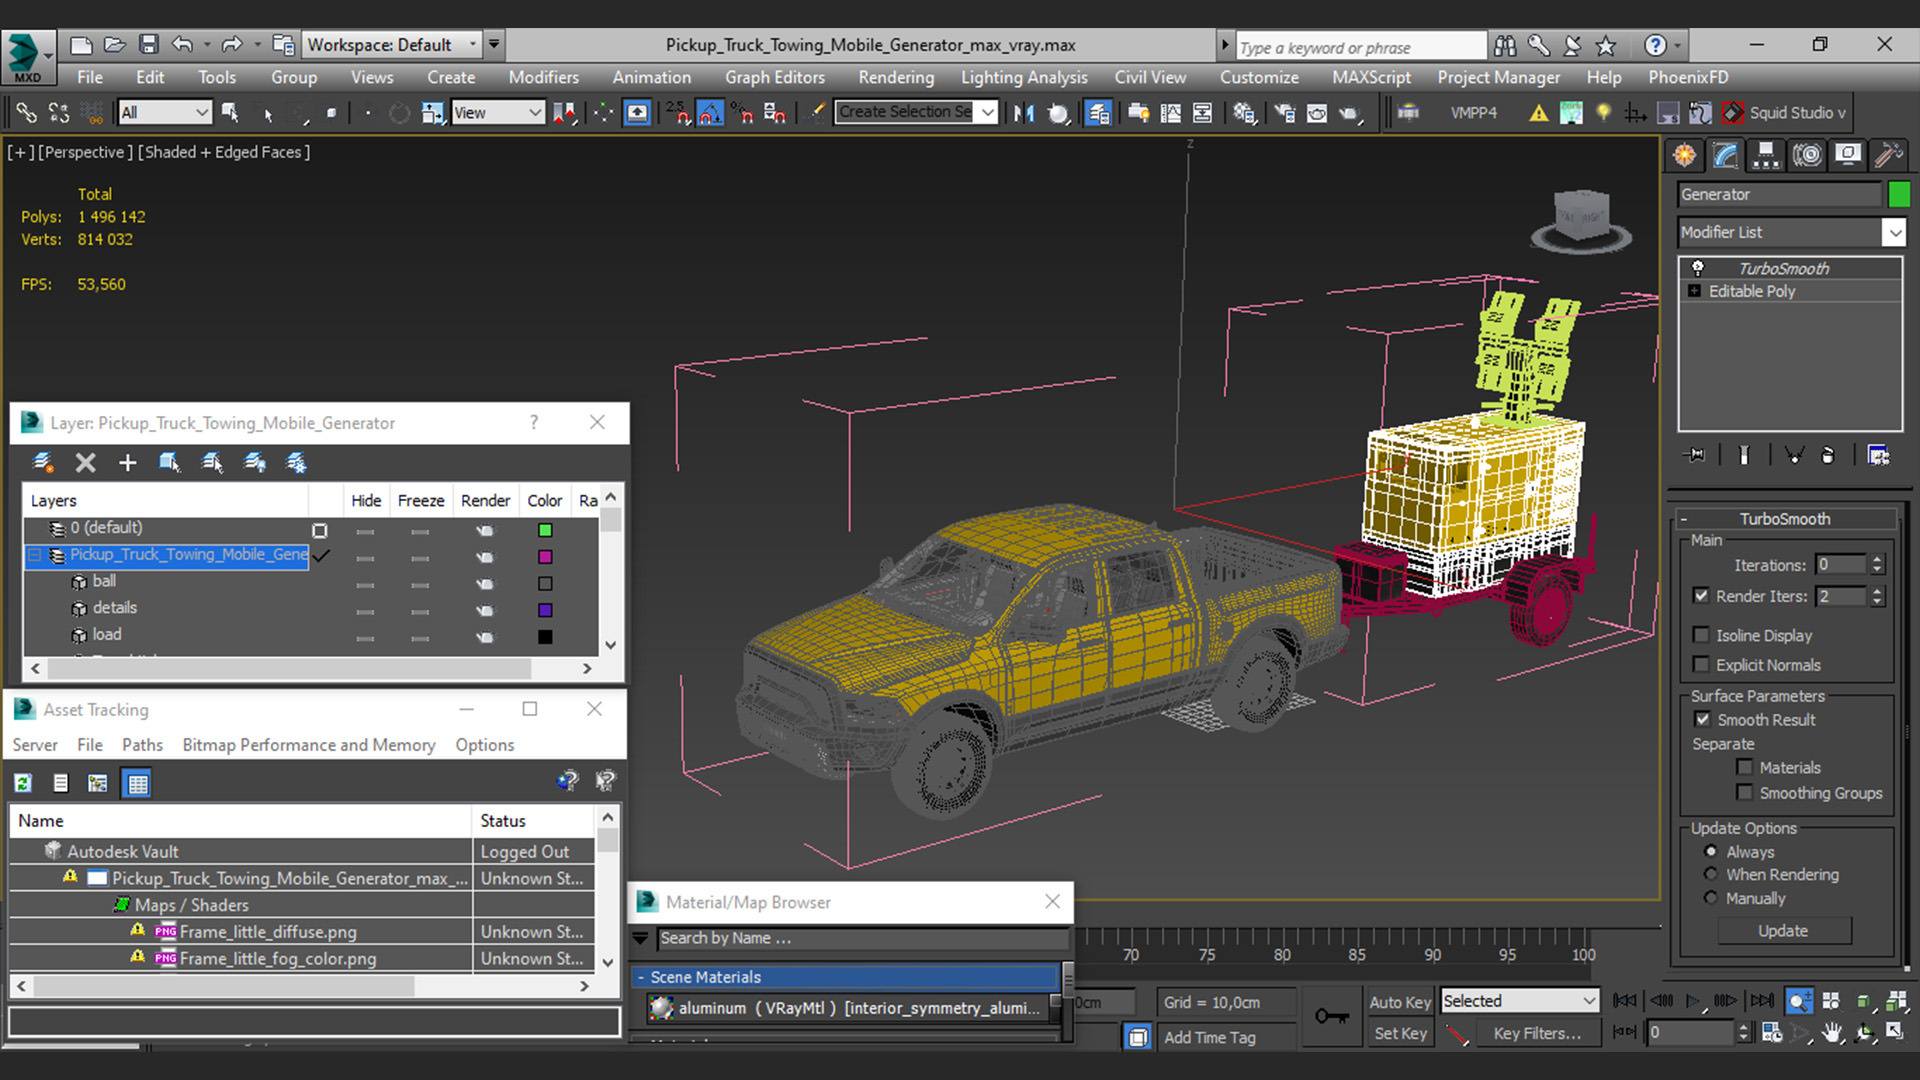Open the Modifiers menu
This screenshot has width=1920, height=1080.
click(x=543, y=77)
